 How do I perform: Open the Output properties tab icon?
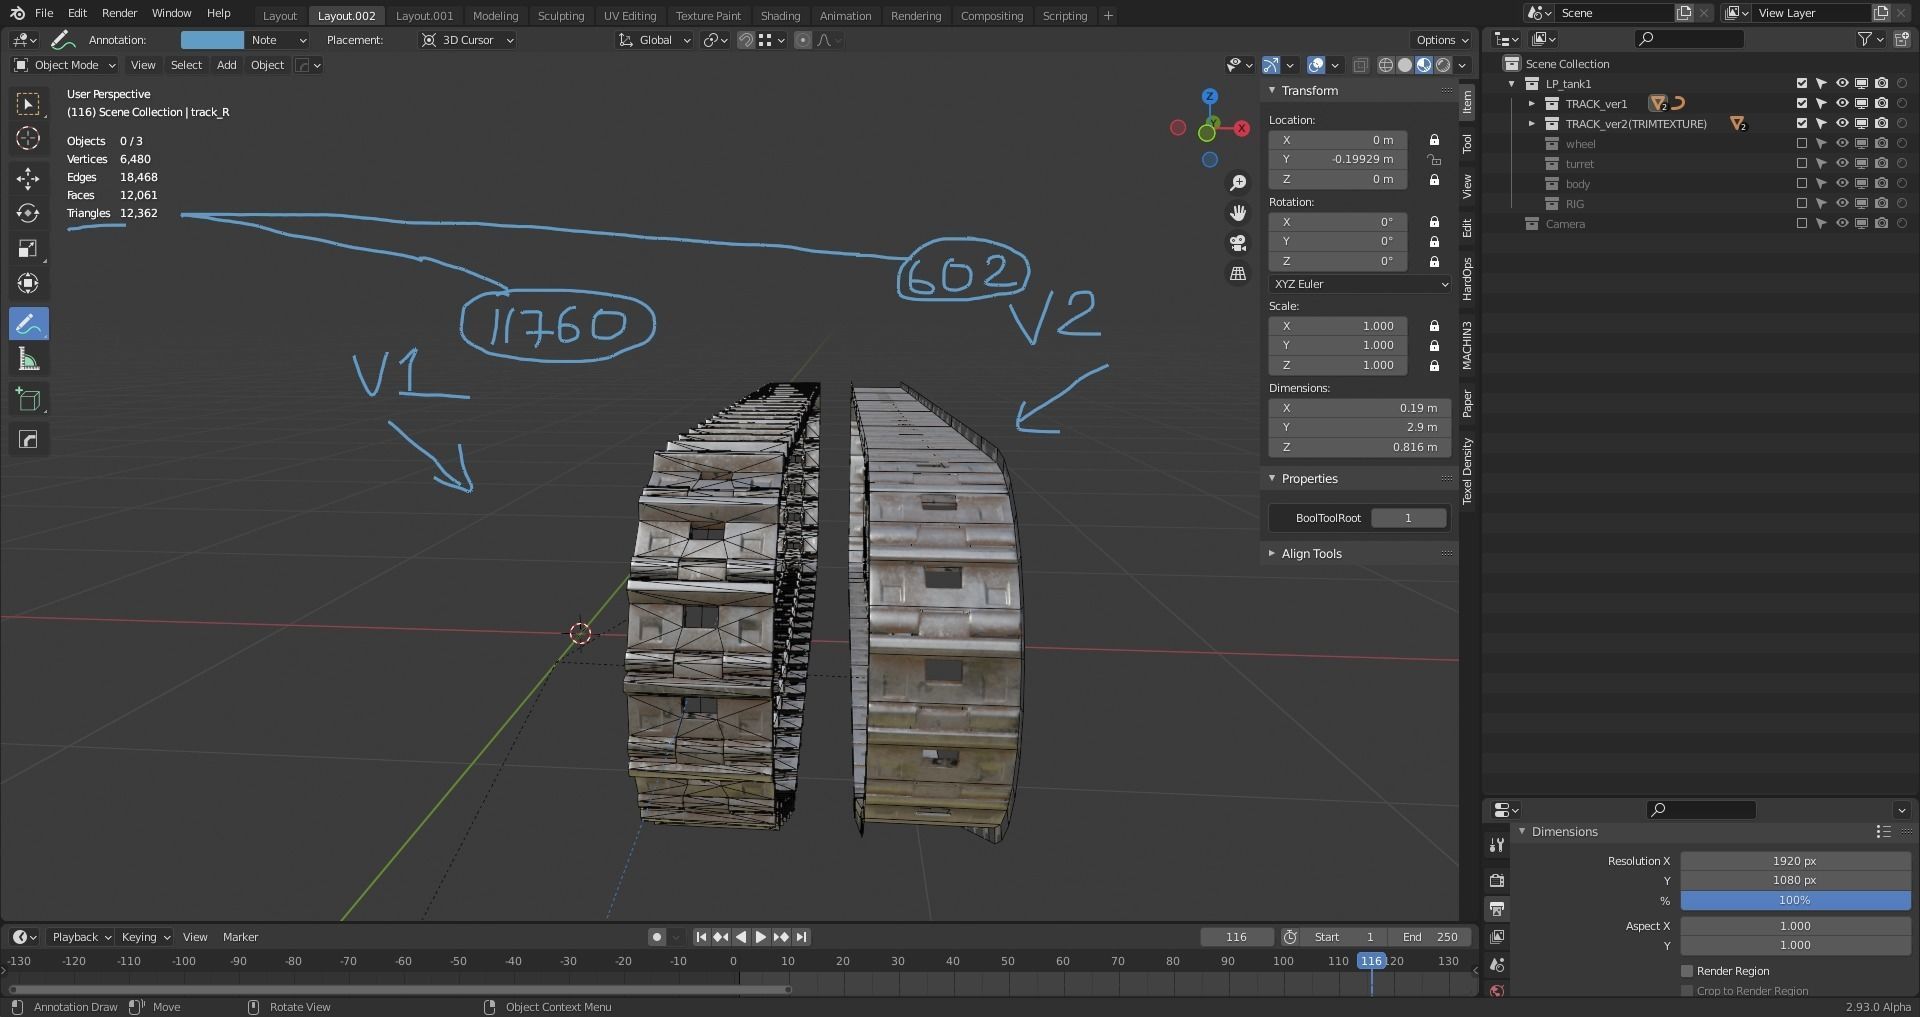click(1497, 908)
